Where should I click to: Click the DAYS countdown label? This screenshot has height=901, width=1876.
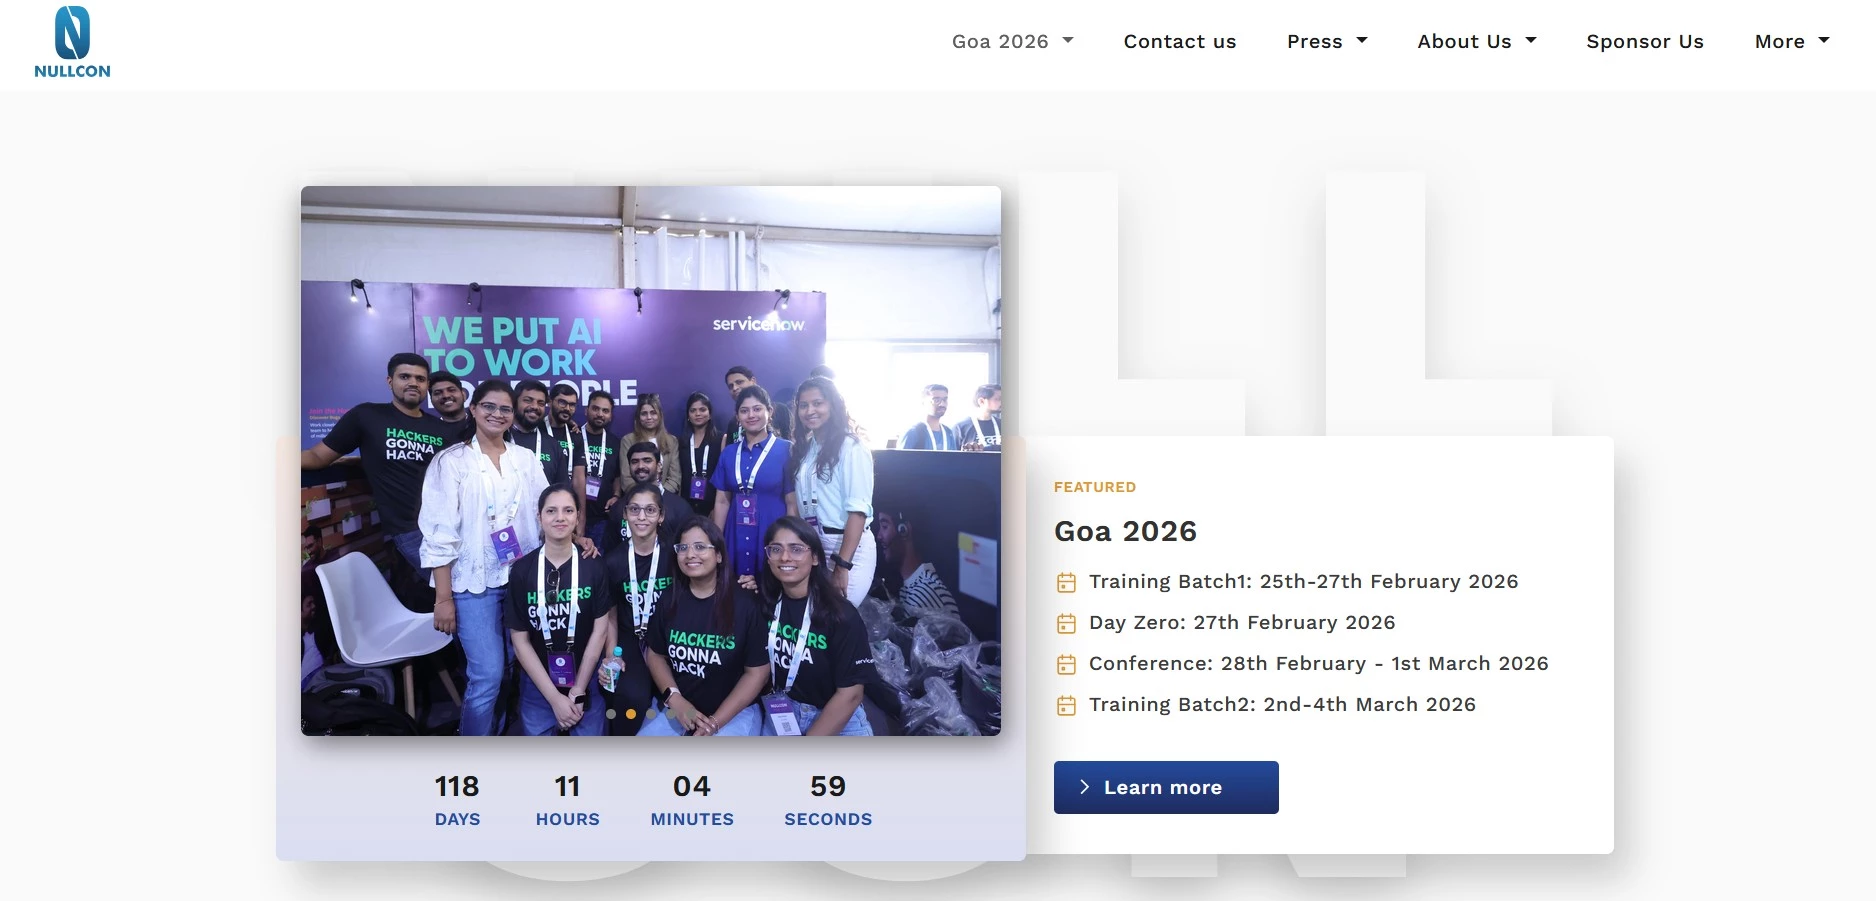[457, 819]
